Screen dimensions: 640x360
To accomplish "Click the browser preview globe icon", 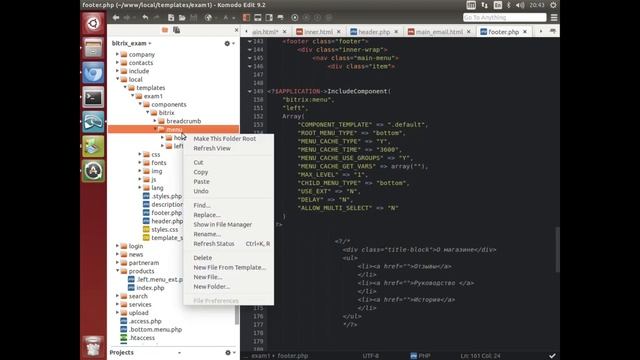I will (x=209, y=18).
